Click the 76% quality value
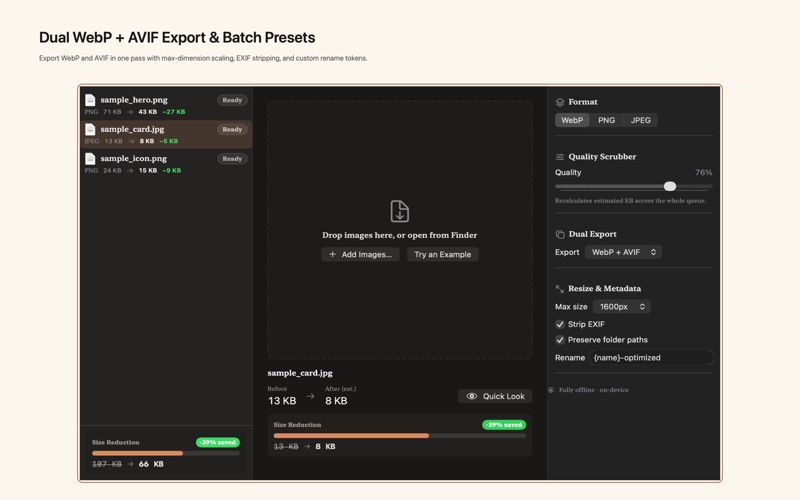Image resolution: width=800 pixels, height=500 pixels. point(703,172)
